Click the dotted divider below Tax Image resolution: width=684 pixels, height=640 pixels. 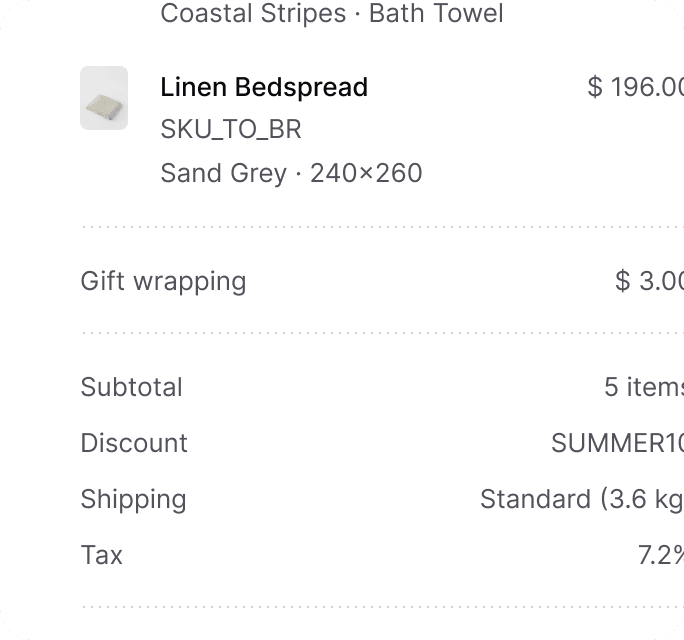[382, 607]
